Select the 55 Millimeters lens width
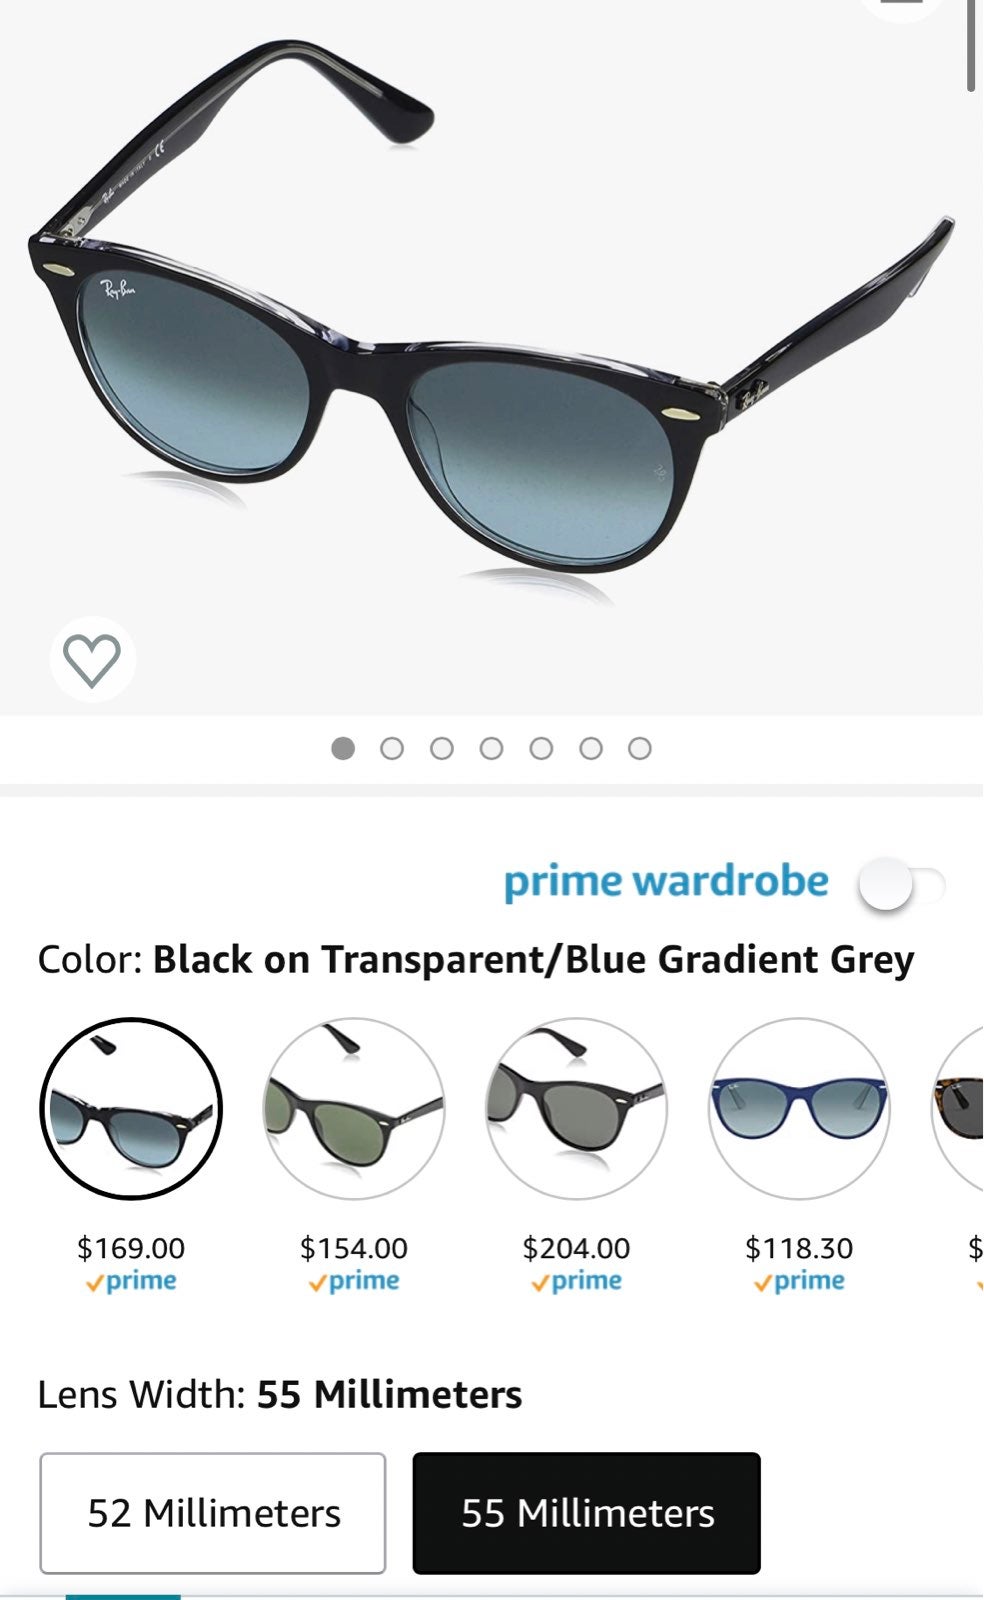 click(587, 1513)
